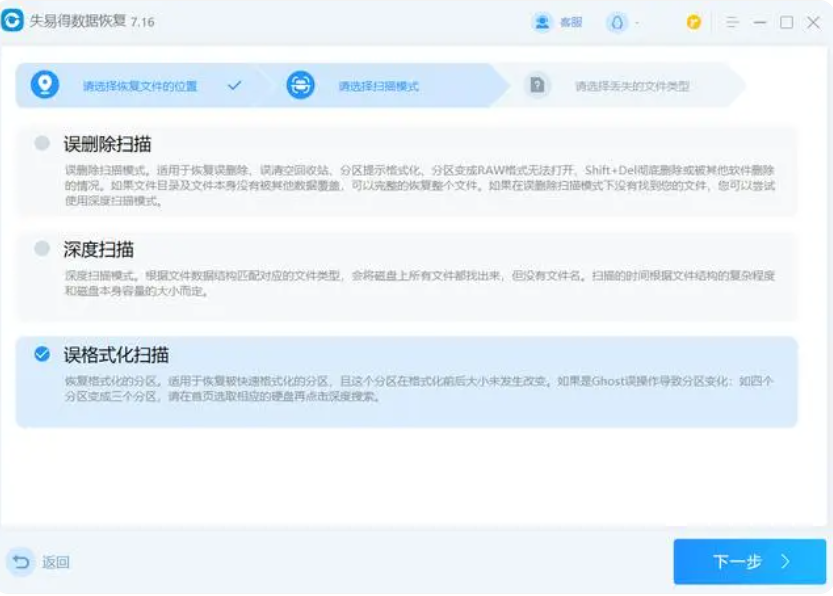Click the 深度扫描 option heading
The height and width of the screenshot is (596, 833).
point(99,249)
